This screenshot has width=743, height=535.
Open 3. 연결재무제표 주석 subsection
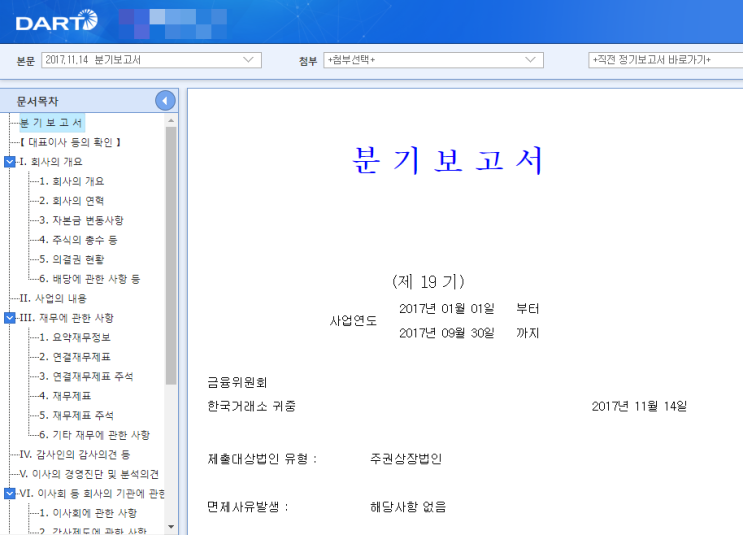(86, 376)
